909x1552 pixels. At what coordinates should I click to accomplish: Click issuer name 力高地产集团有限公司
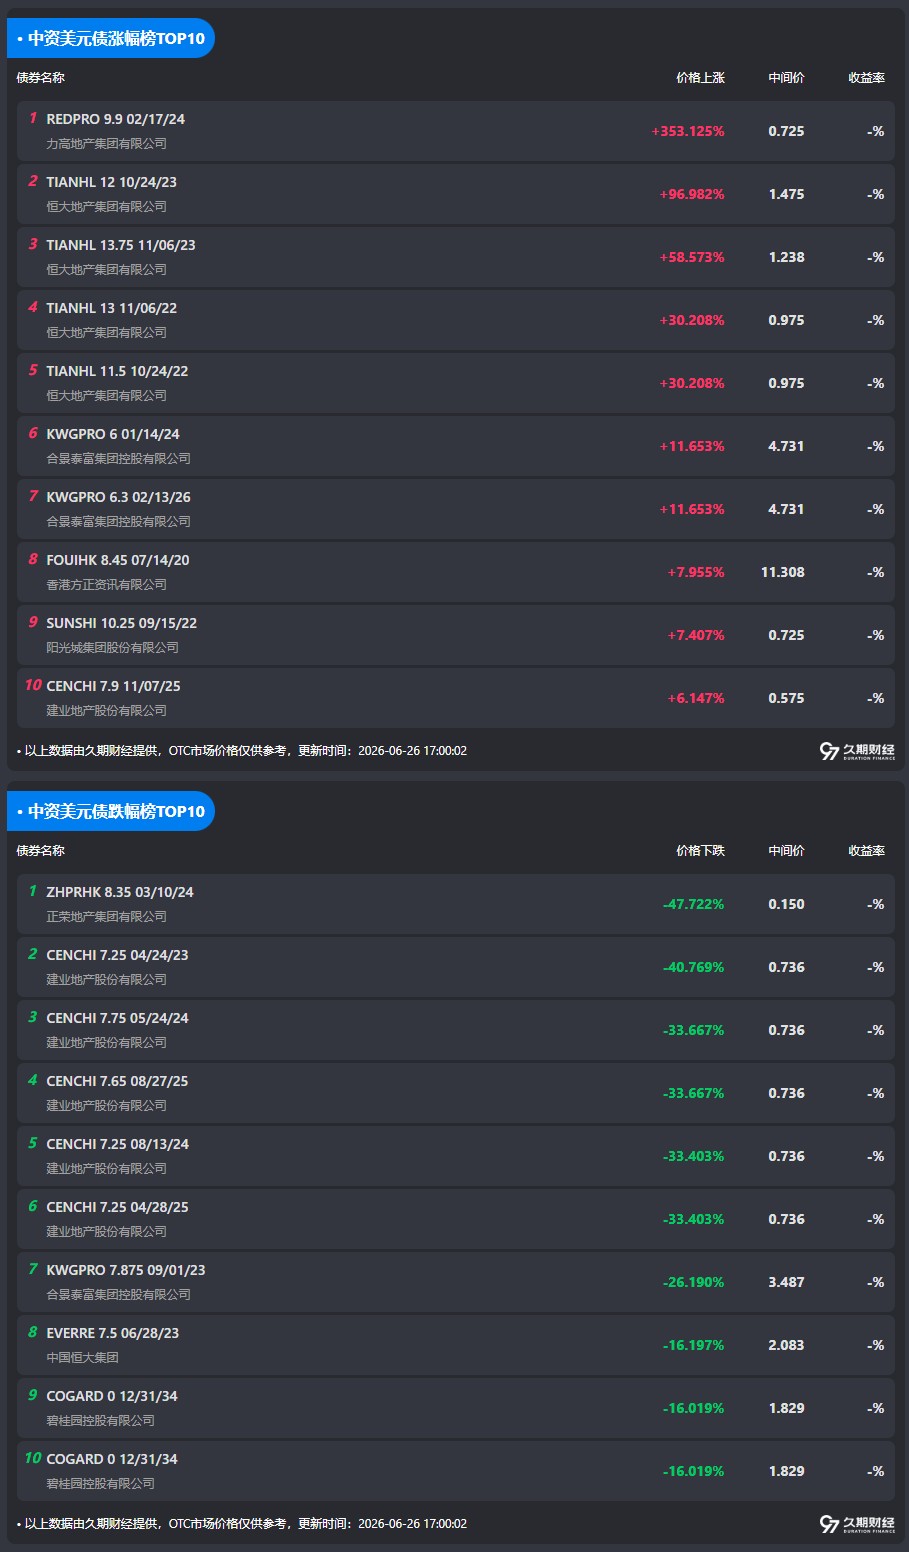coord(106,144)
